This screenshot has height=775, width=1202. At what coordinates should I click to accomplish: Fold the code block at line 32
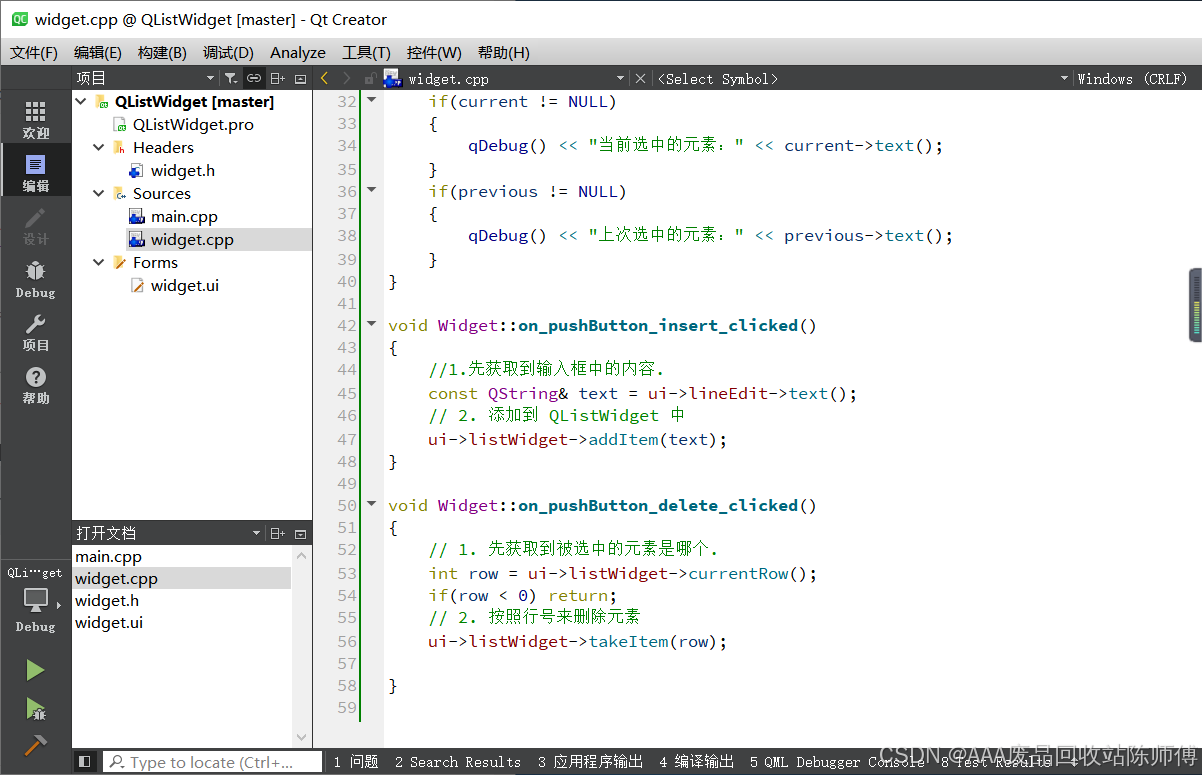pos(372,100)
